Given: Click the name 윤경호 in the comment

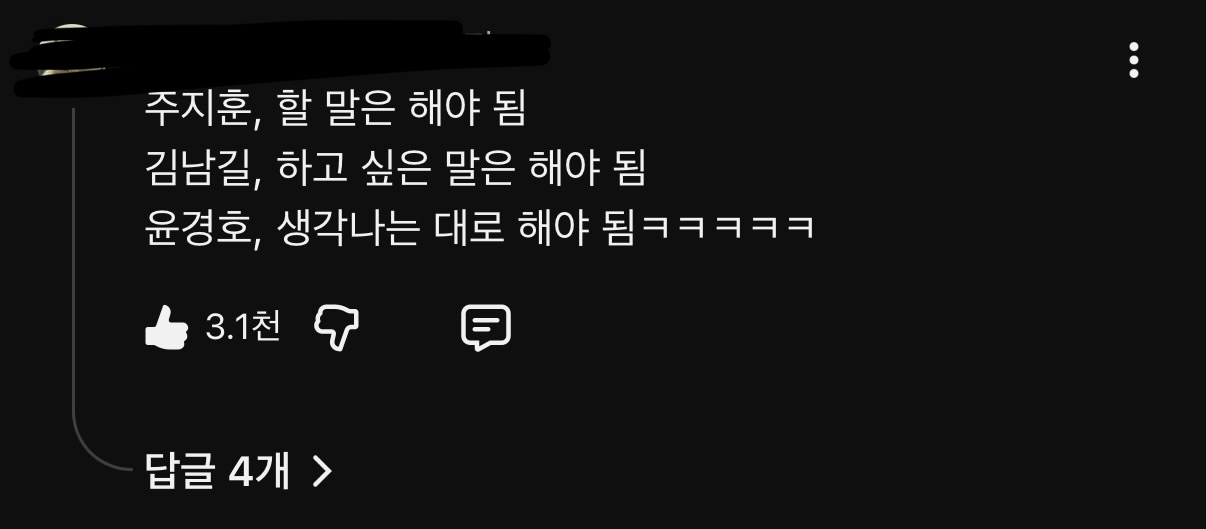Looking at the screenshot, I should 196,229.
